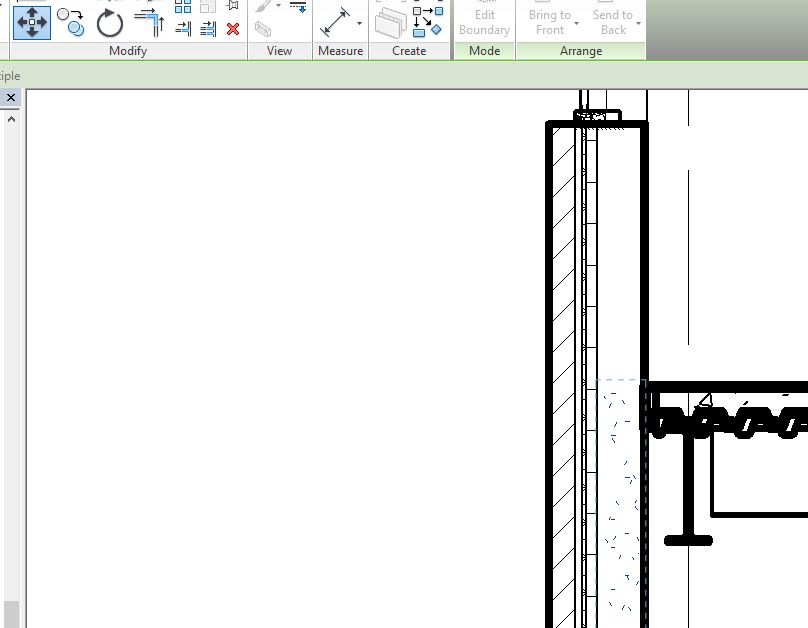
Task: Use the Trim/Extend to Corner tool
Action: pos(149,21)
